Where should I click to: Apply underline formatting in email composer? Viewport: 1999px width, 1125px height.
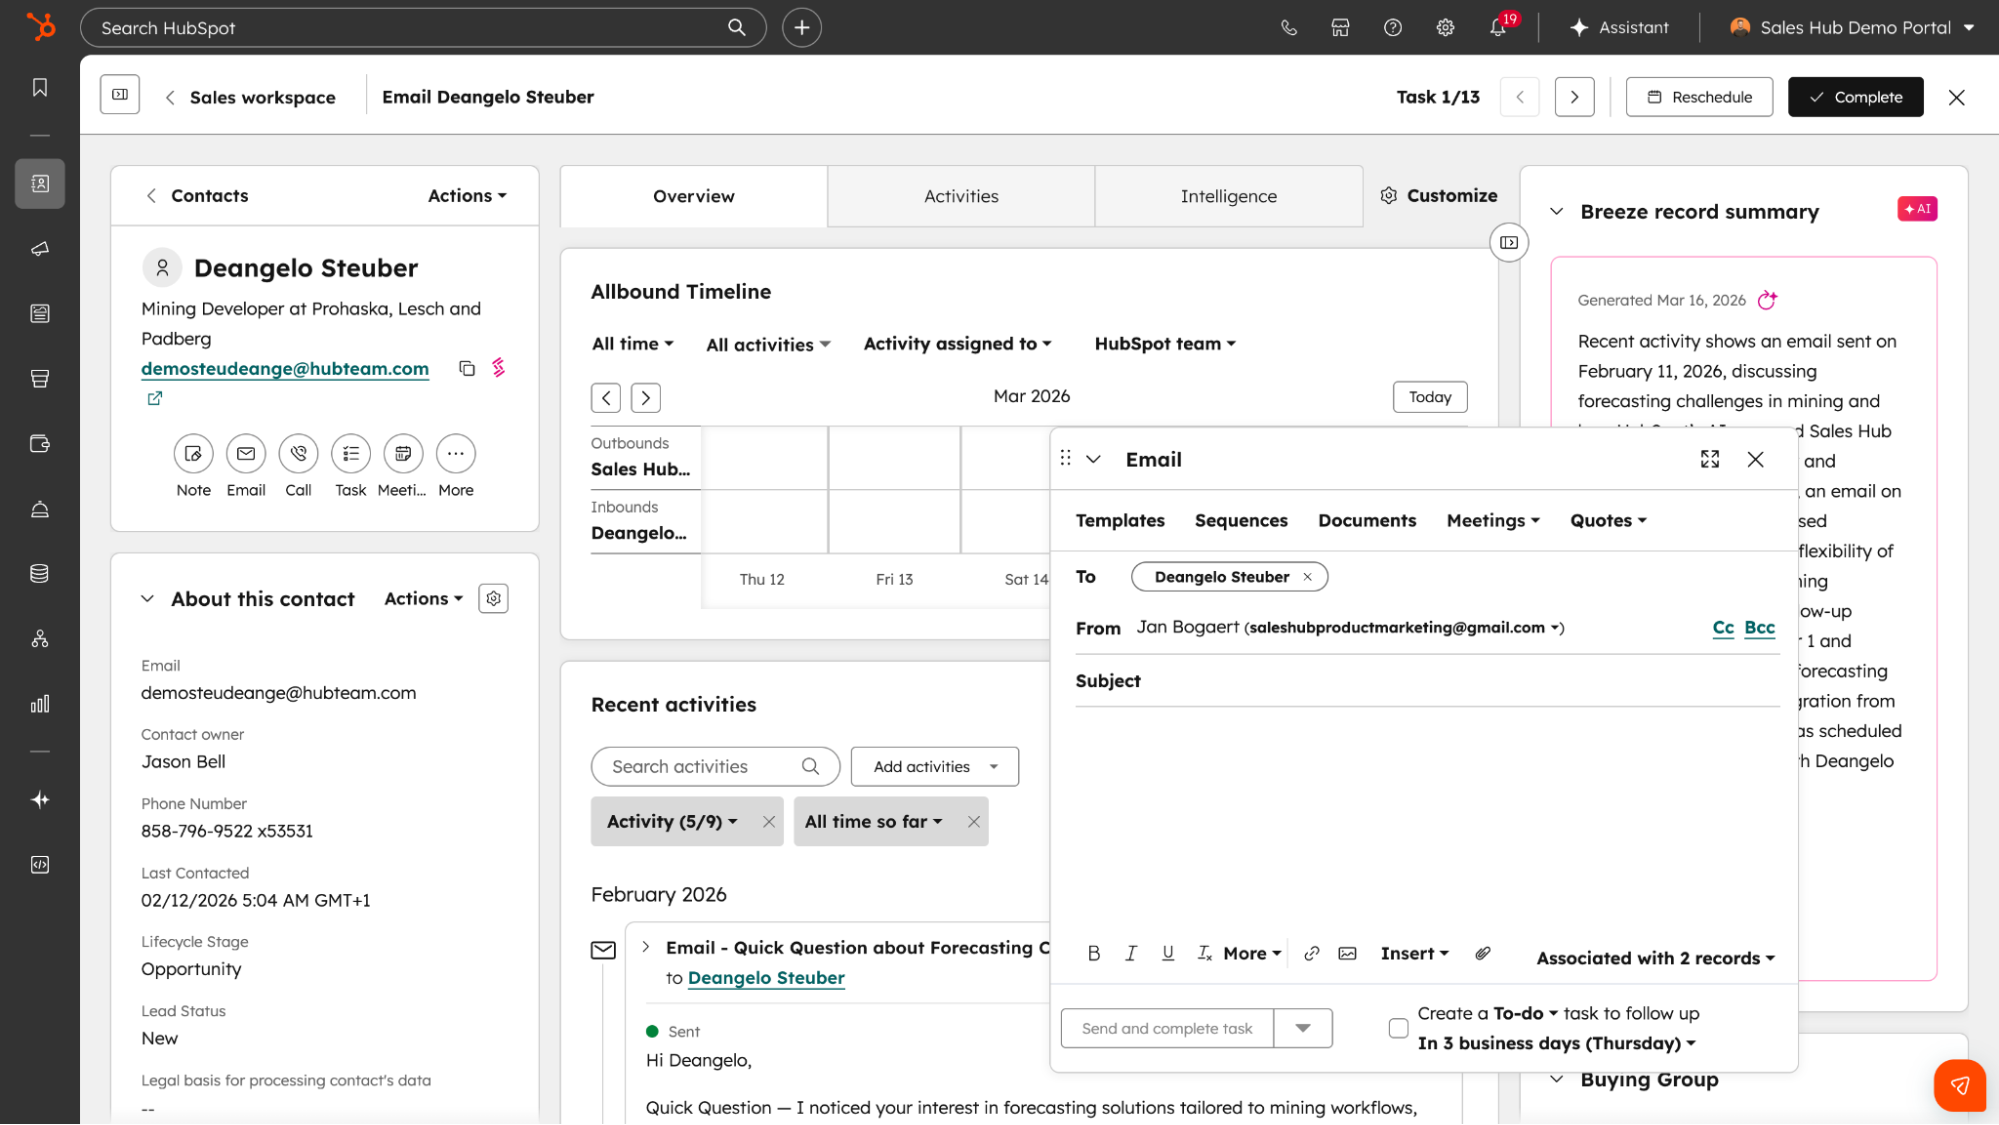pos(1168,954)
